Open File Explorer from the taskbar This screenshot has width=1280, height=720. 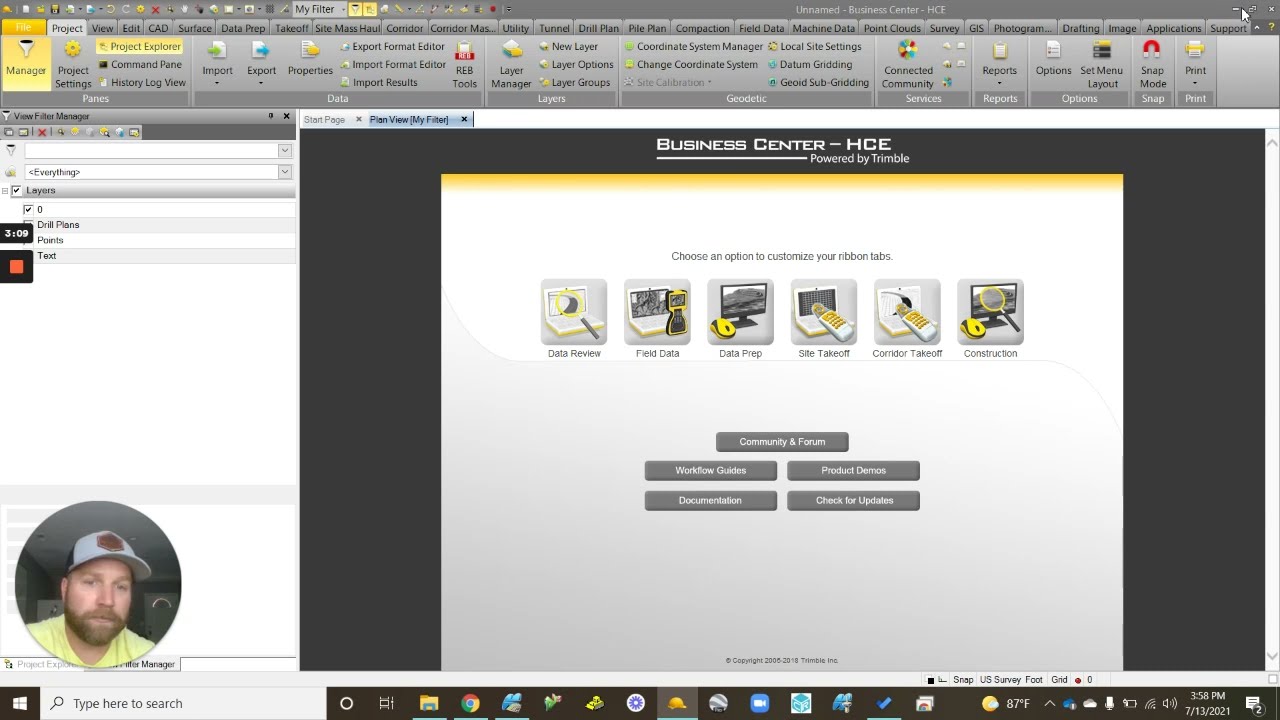click(x=429, y=703)
